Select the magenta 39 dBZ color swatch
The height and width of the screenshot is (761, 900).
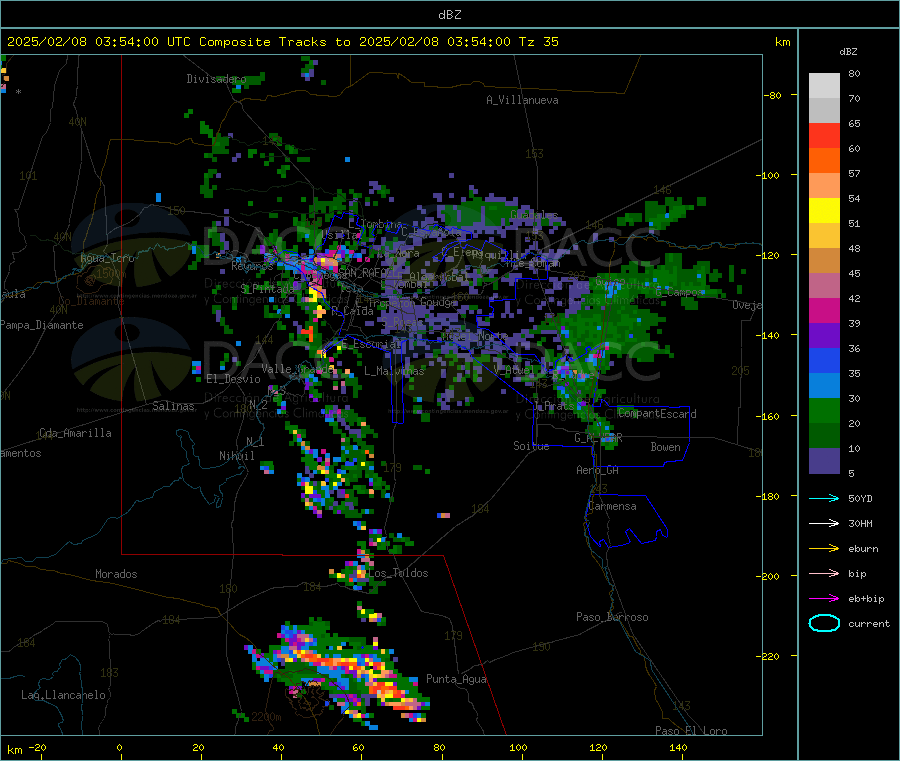[824, 310]
